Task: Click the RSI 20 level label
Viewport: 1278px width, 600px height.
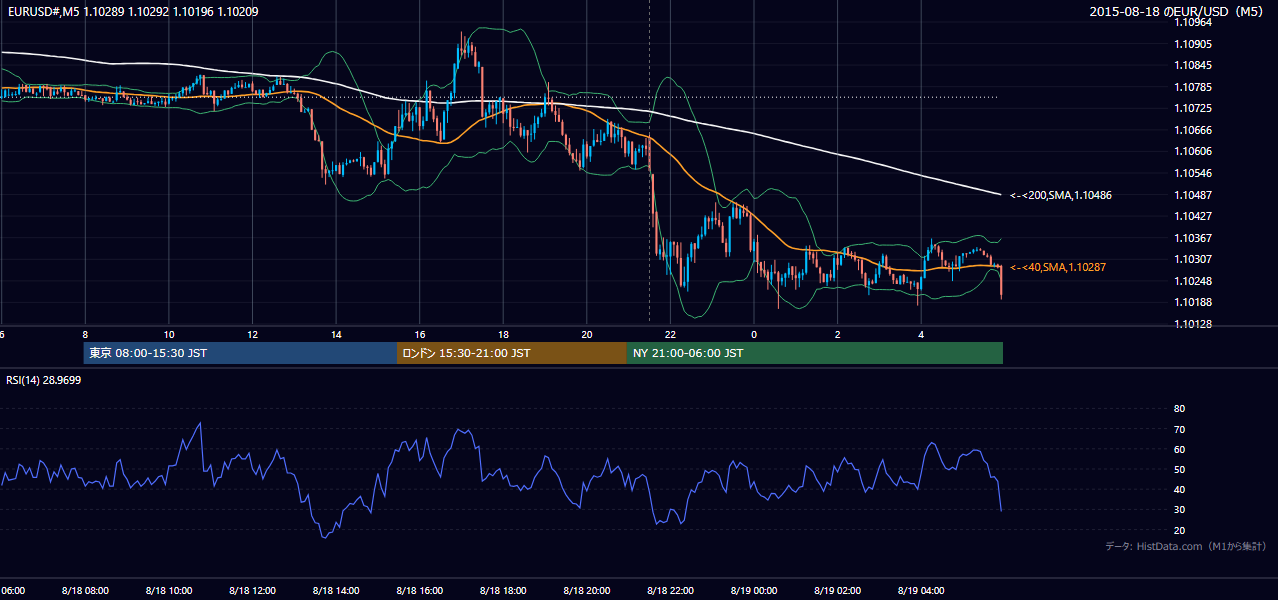Action: point(1179,530)
